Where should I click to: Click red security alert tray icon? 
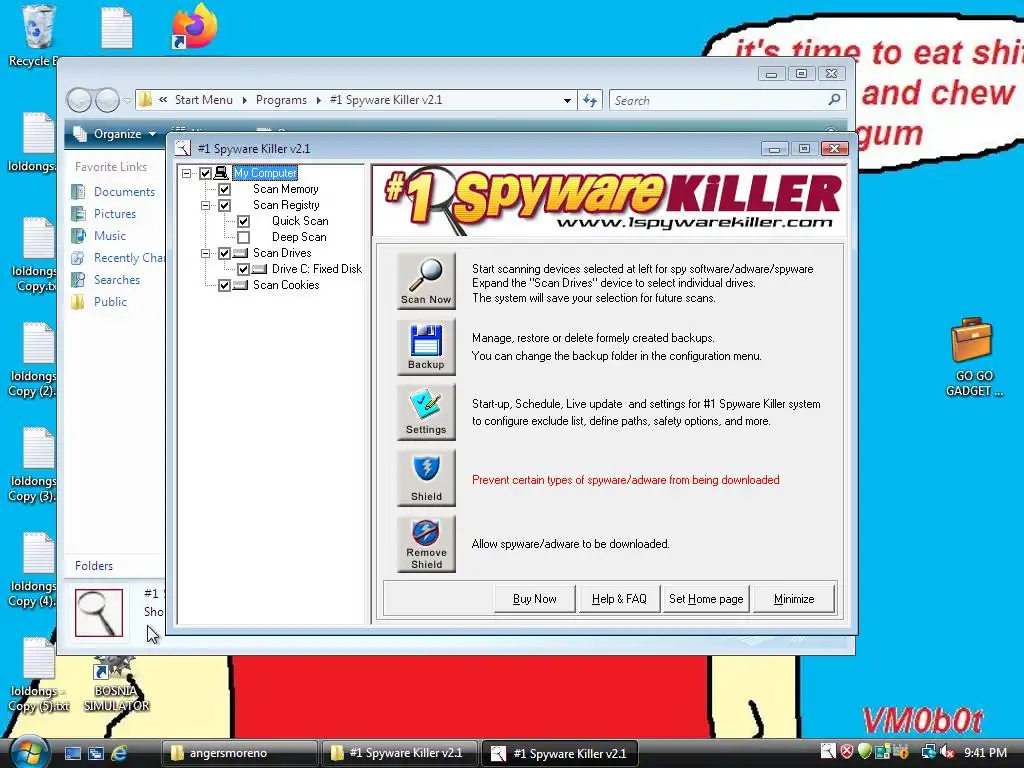tap(846, 752)
